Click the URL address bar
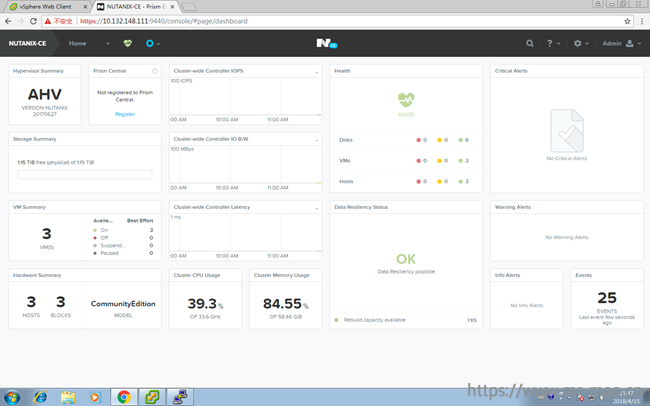 [338, 21]
